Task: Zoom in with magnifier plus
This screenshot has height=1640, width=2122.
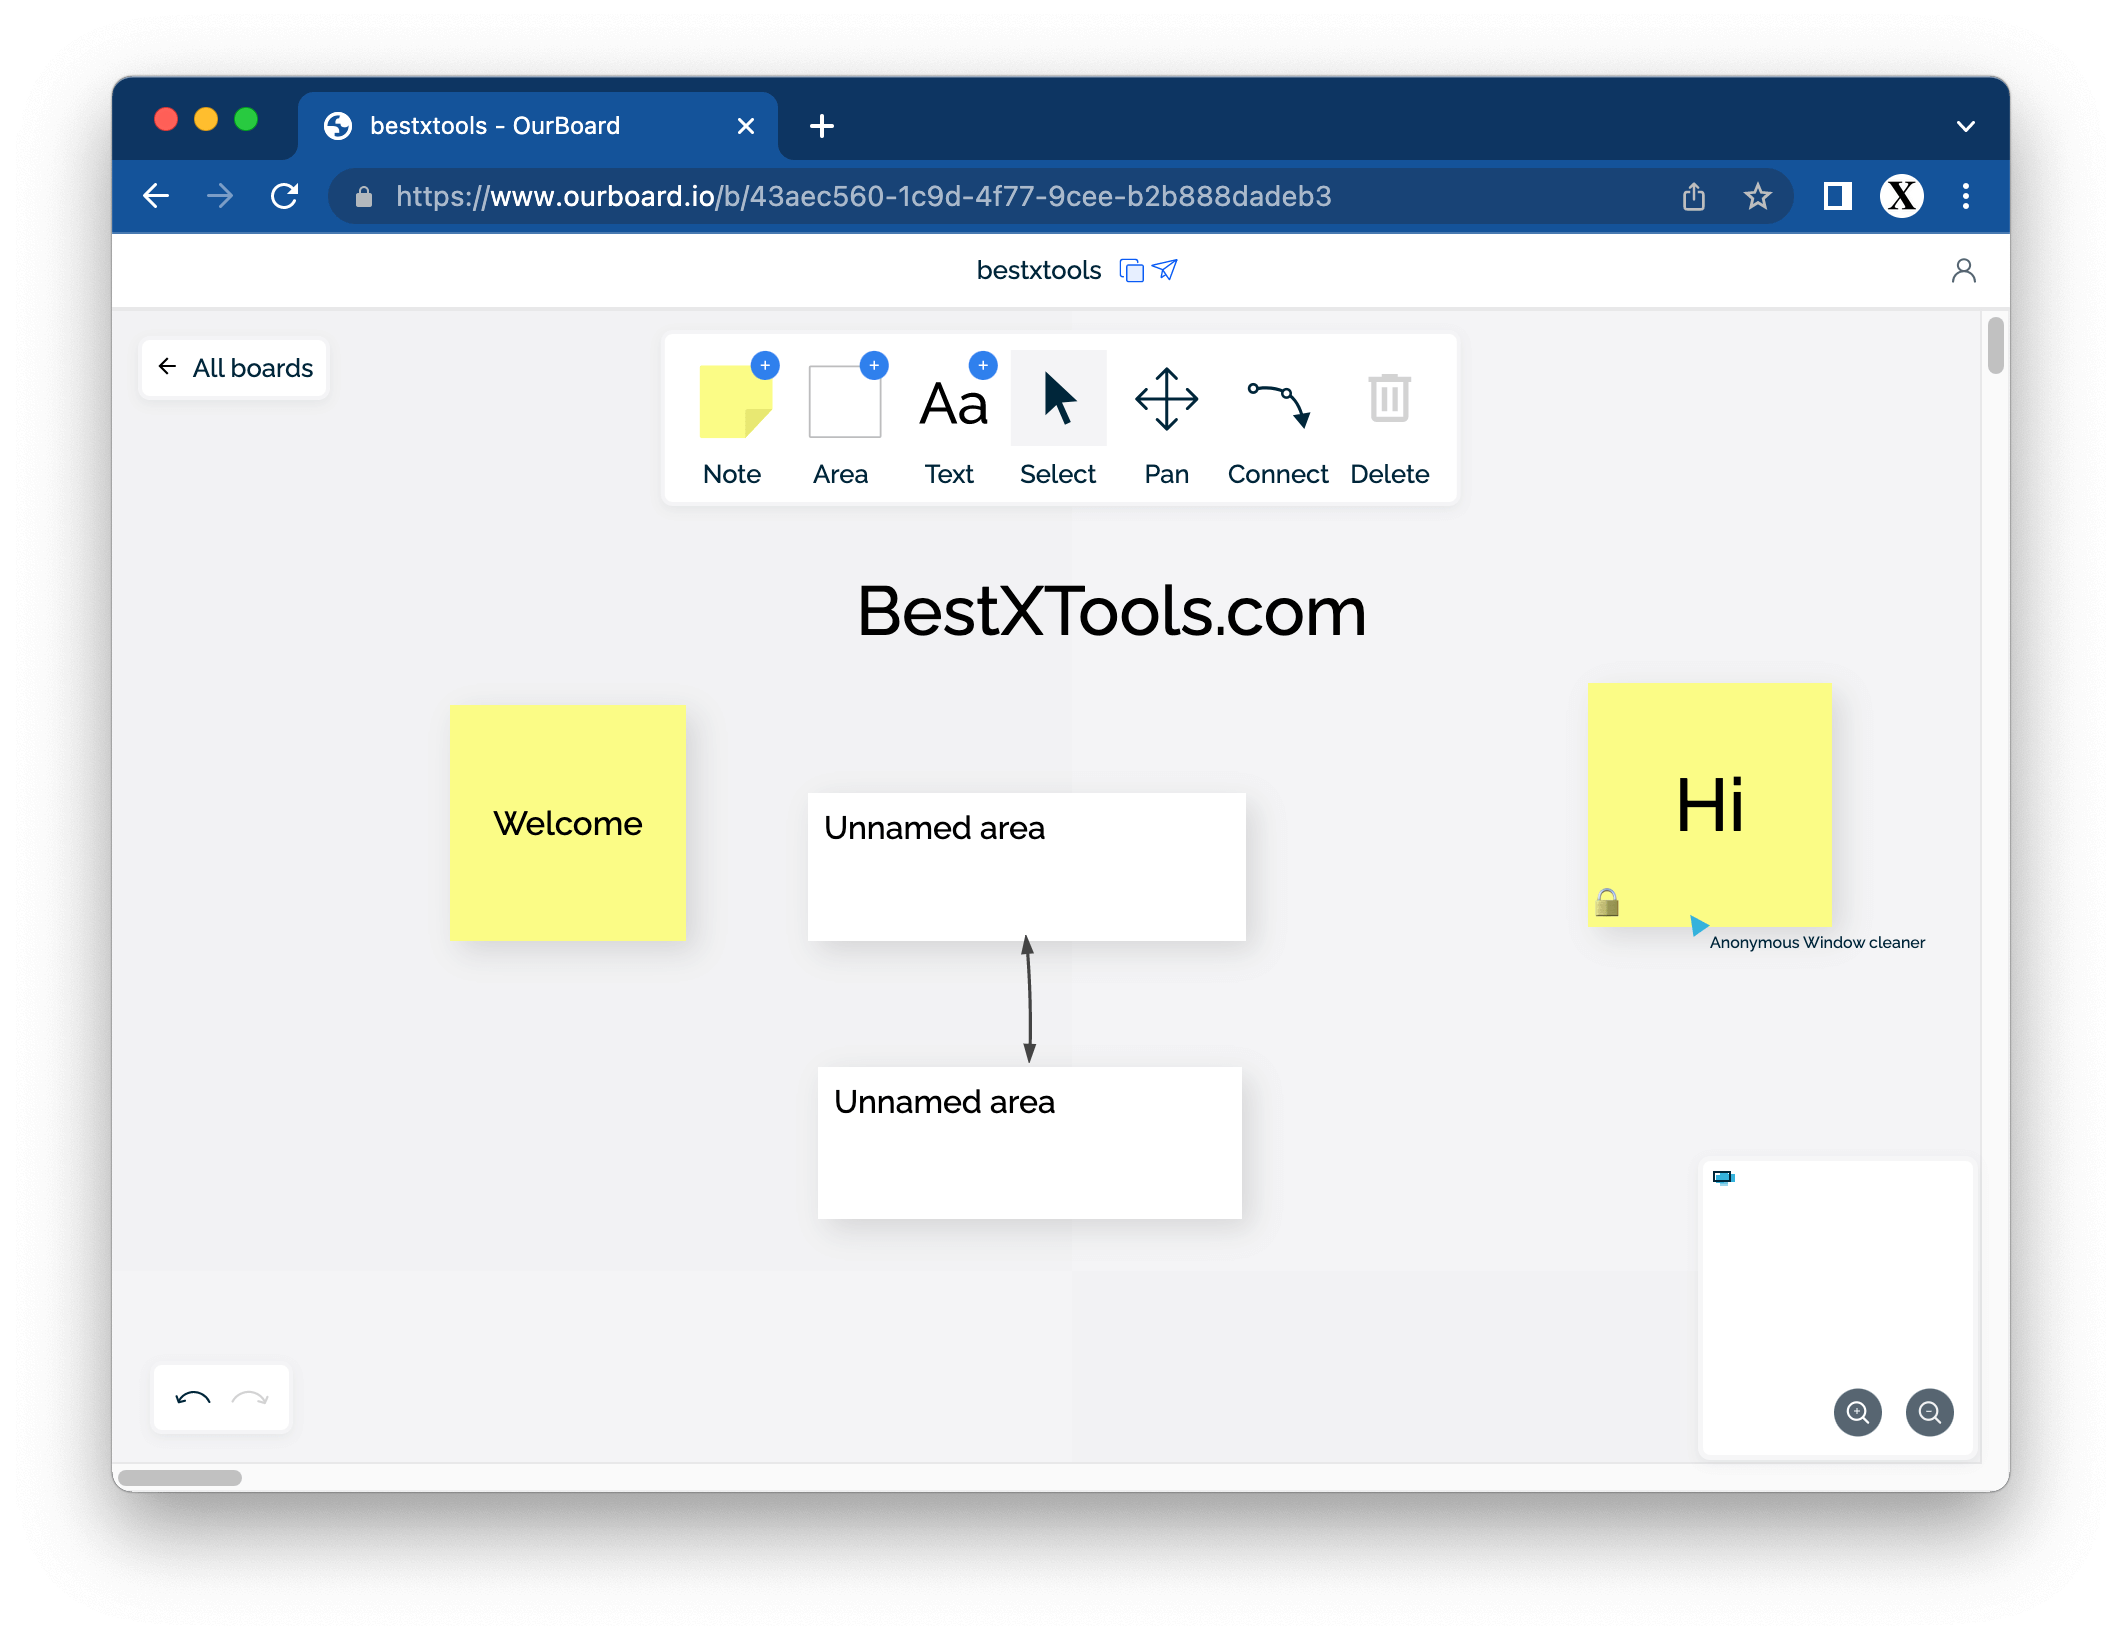Action: click(1857, 1412)
